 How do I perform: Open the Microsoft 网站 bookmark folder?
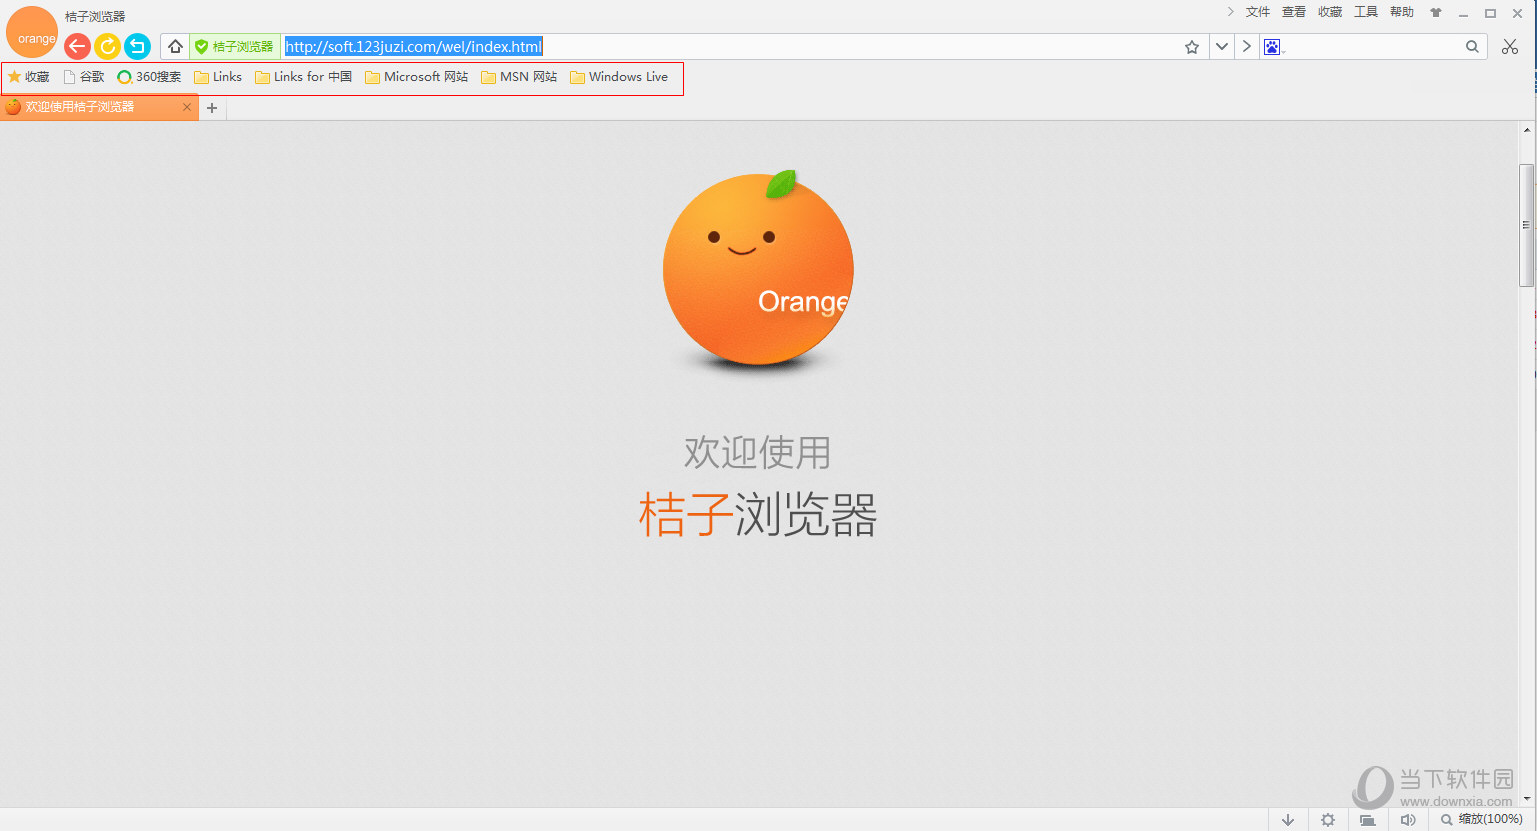coord(416,77)
